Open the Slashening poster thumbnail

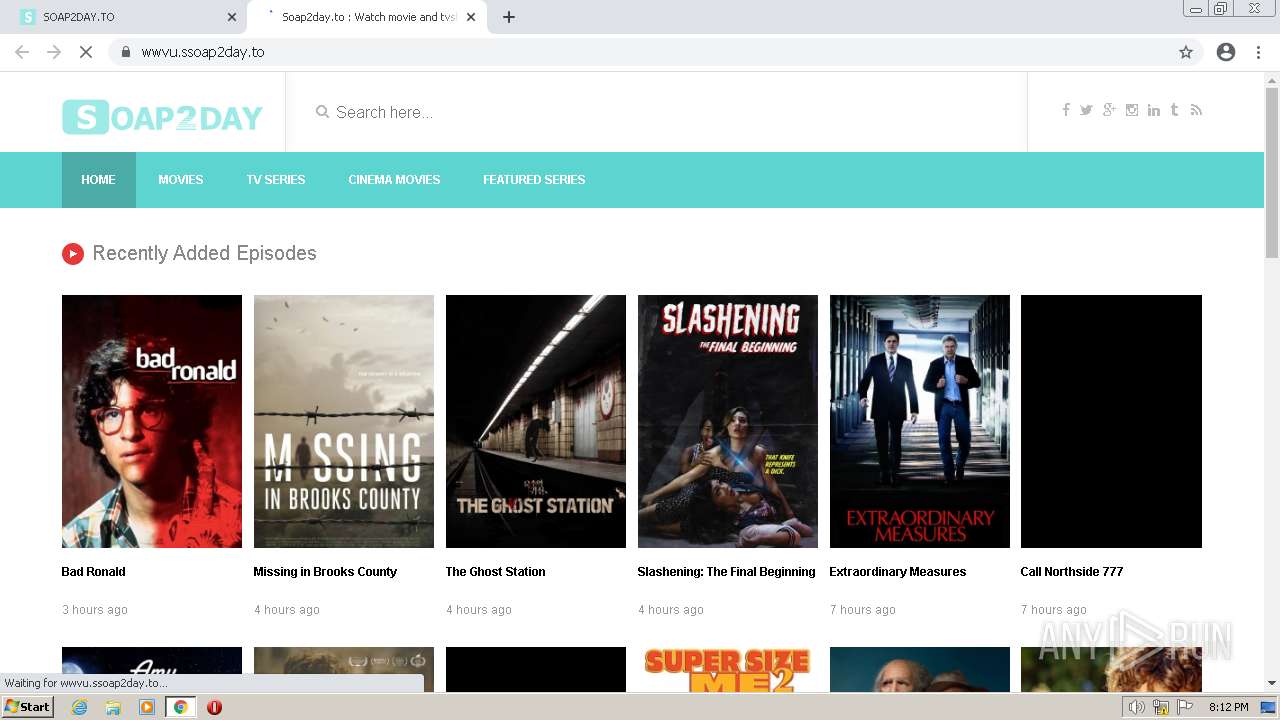click(728, 421)
